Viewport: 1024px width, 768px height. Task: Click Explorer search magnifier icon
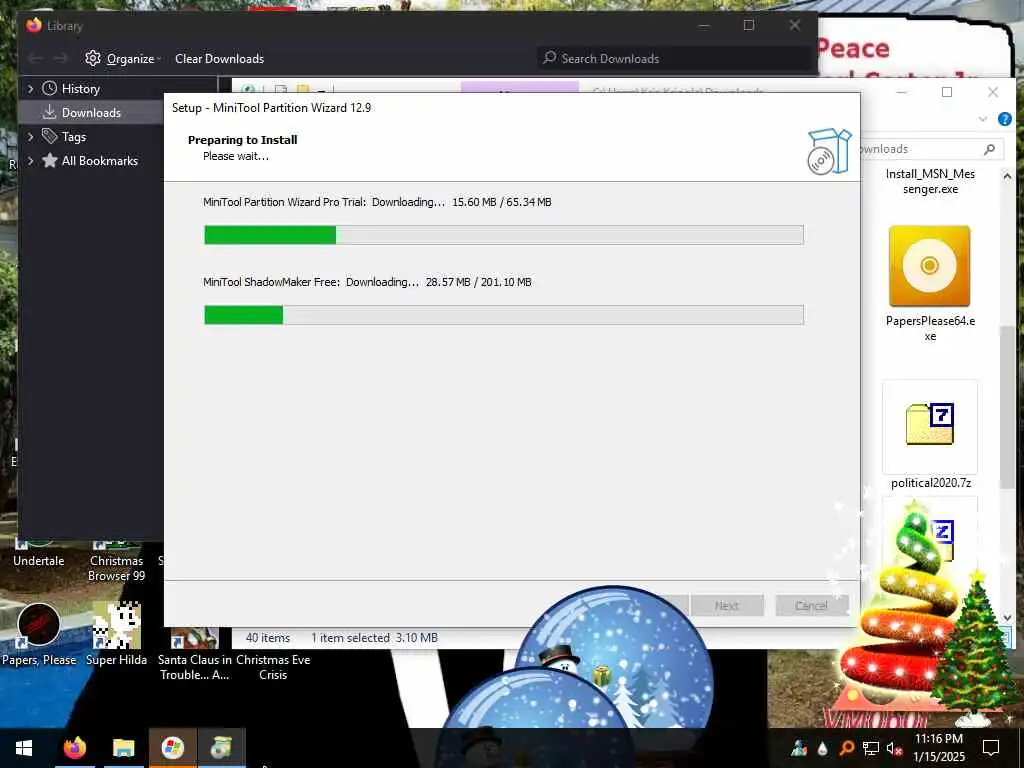coord(990,149)
